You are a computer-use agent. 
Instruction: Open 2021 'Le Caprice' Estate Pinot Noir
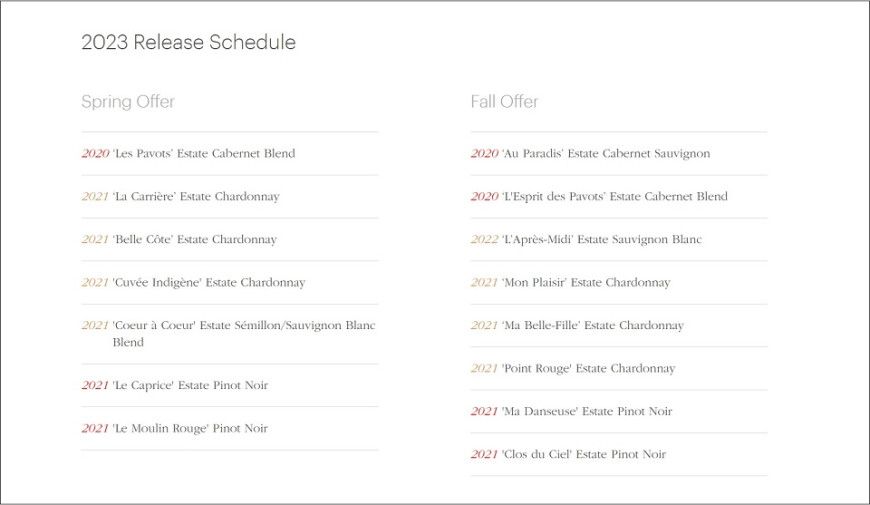tap(175, 385)
